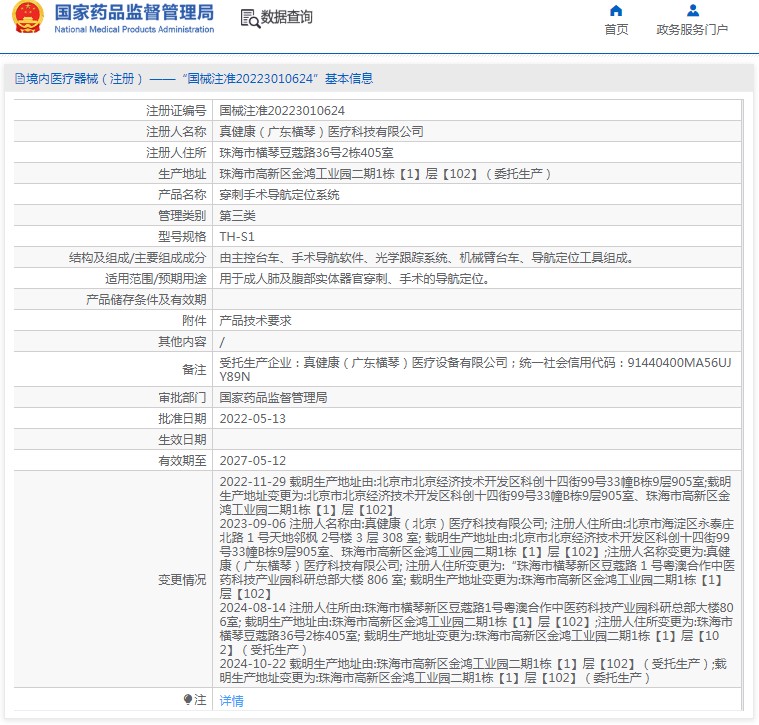Click the 生效日期 row label

tap(182, 439)
